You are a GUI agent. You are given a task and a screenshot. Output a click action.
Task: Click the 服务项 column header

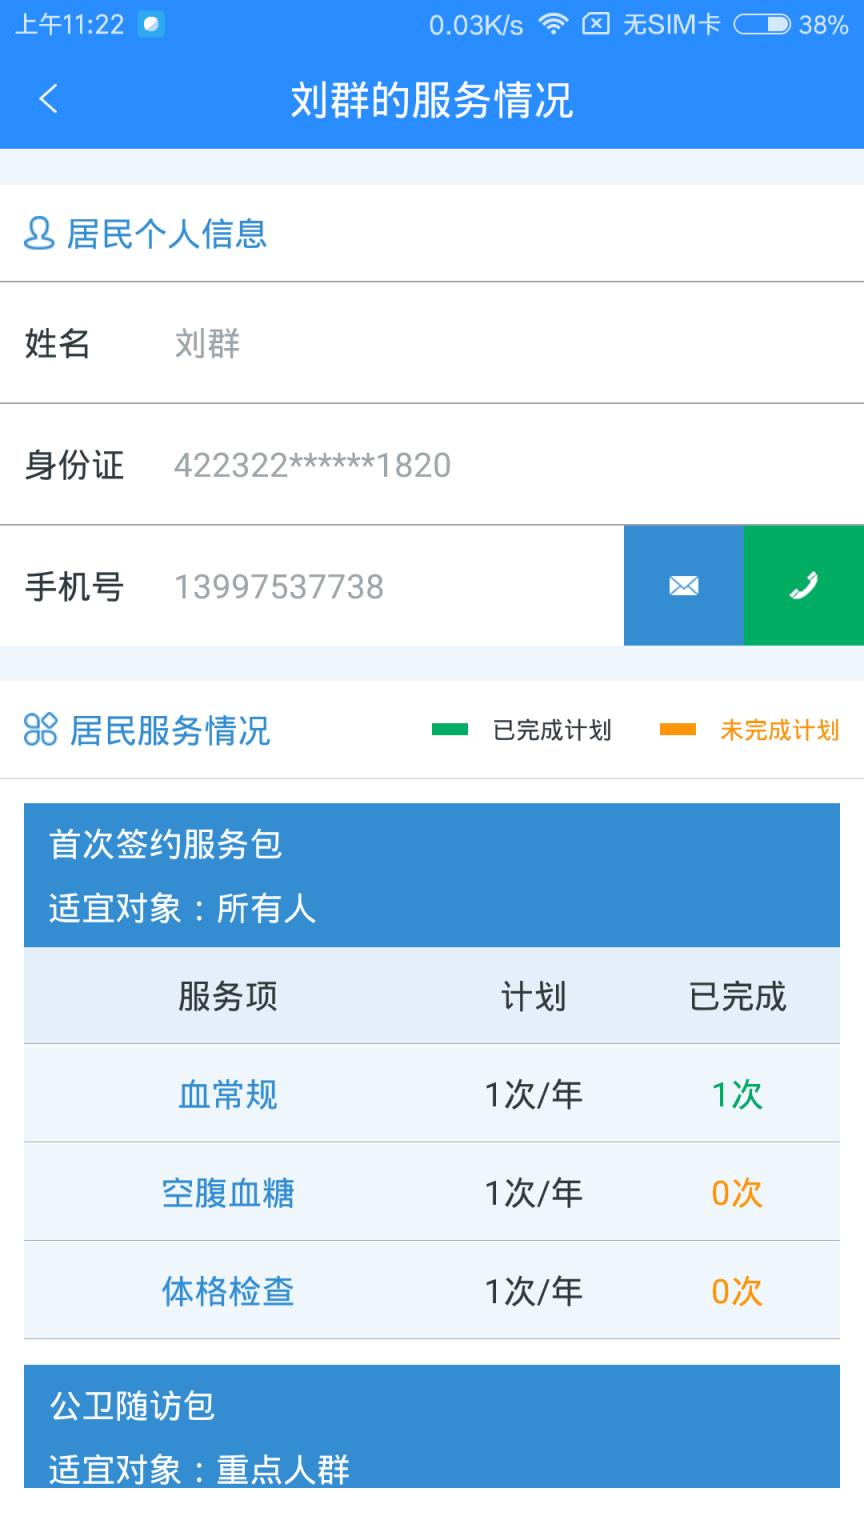coord(227,995)
